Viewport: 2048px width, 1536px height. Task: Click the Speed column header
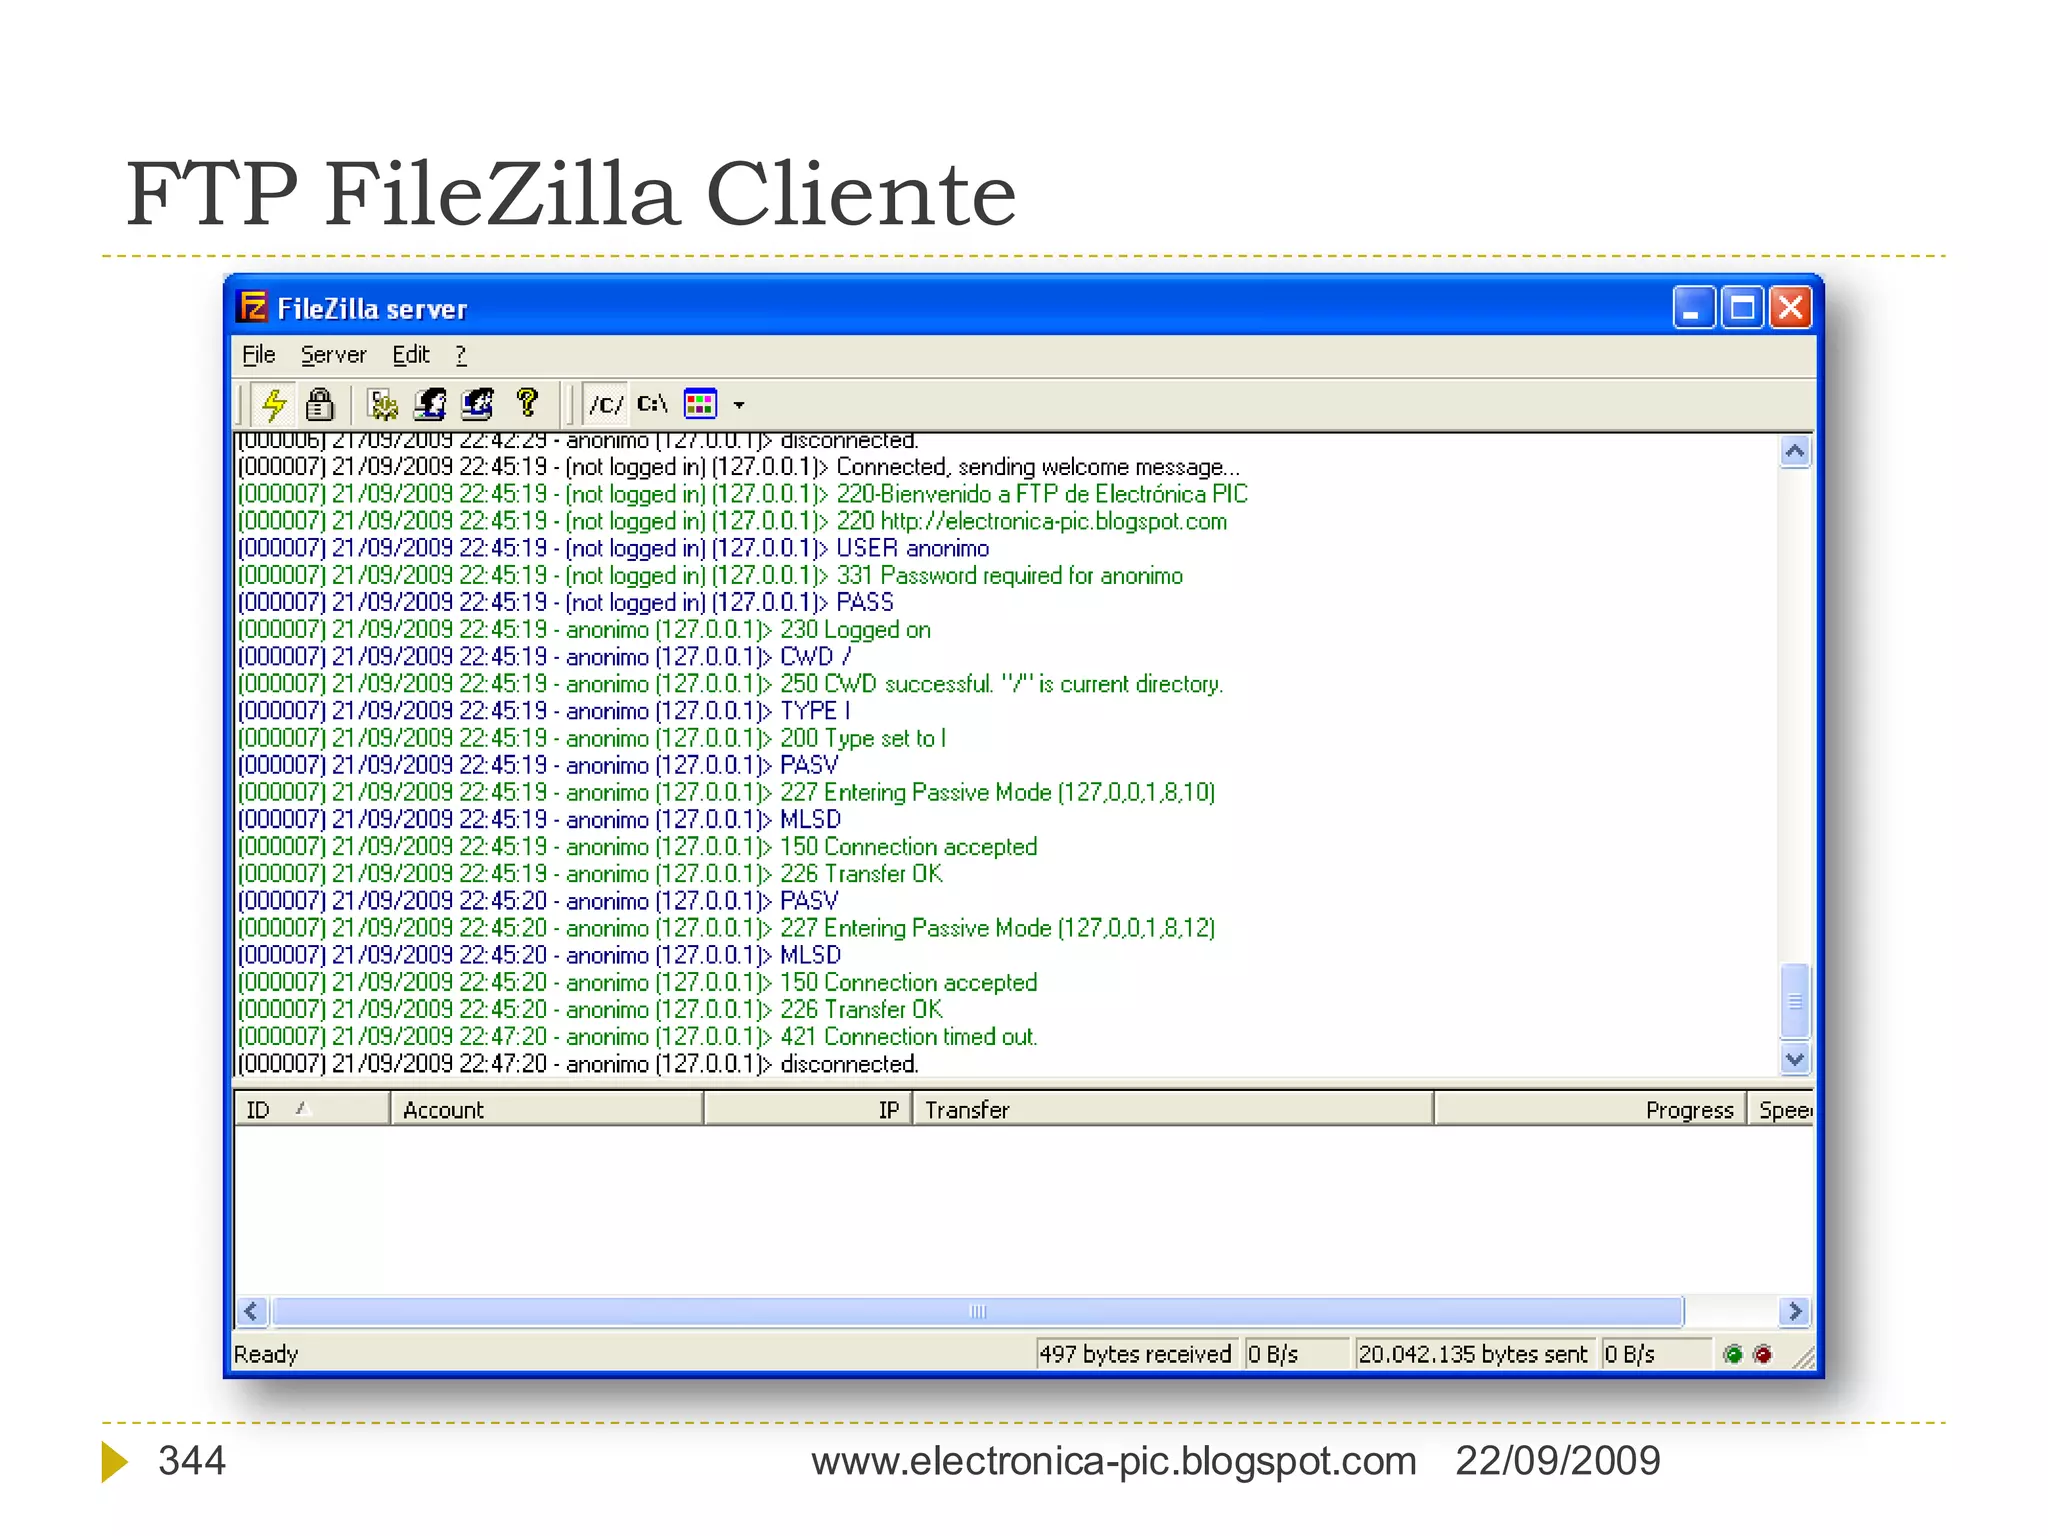[x=1781, y=1109]
